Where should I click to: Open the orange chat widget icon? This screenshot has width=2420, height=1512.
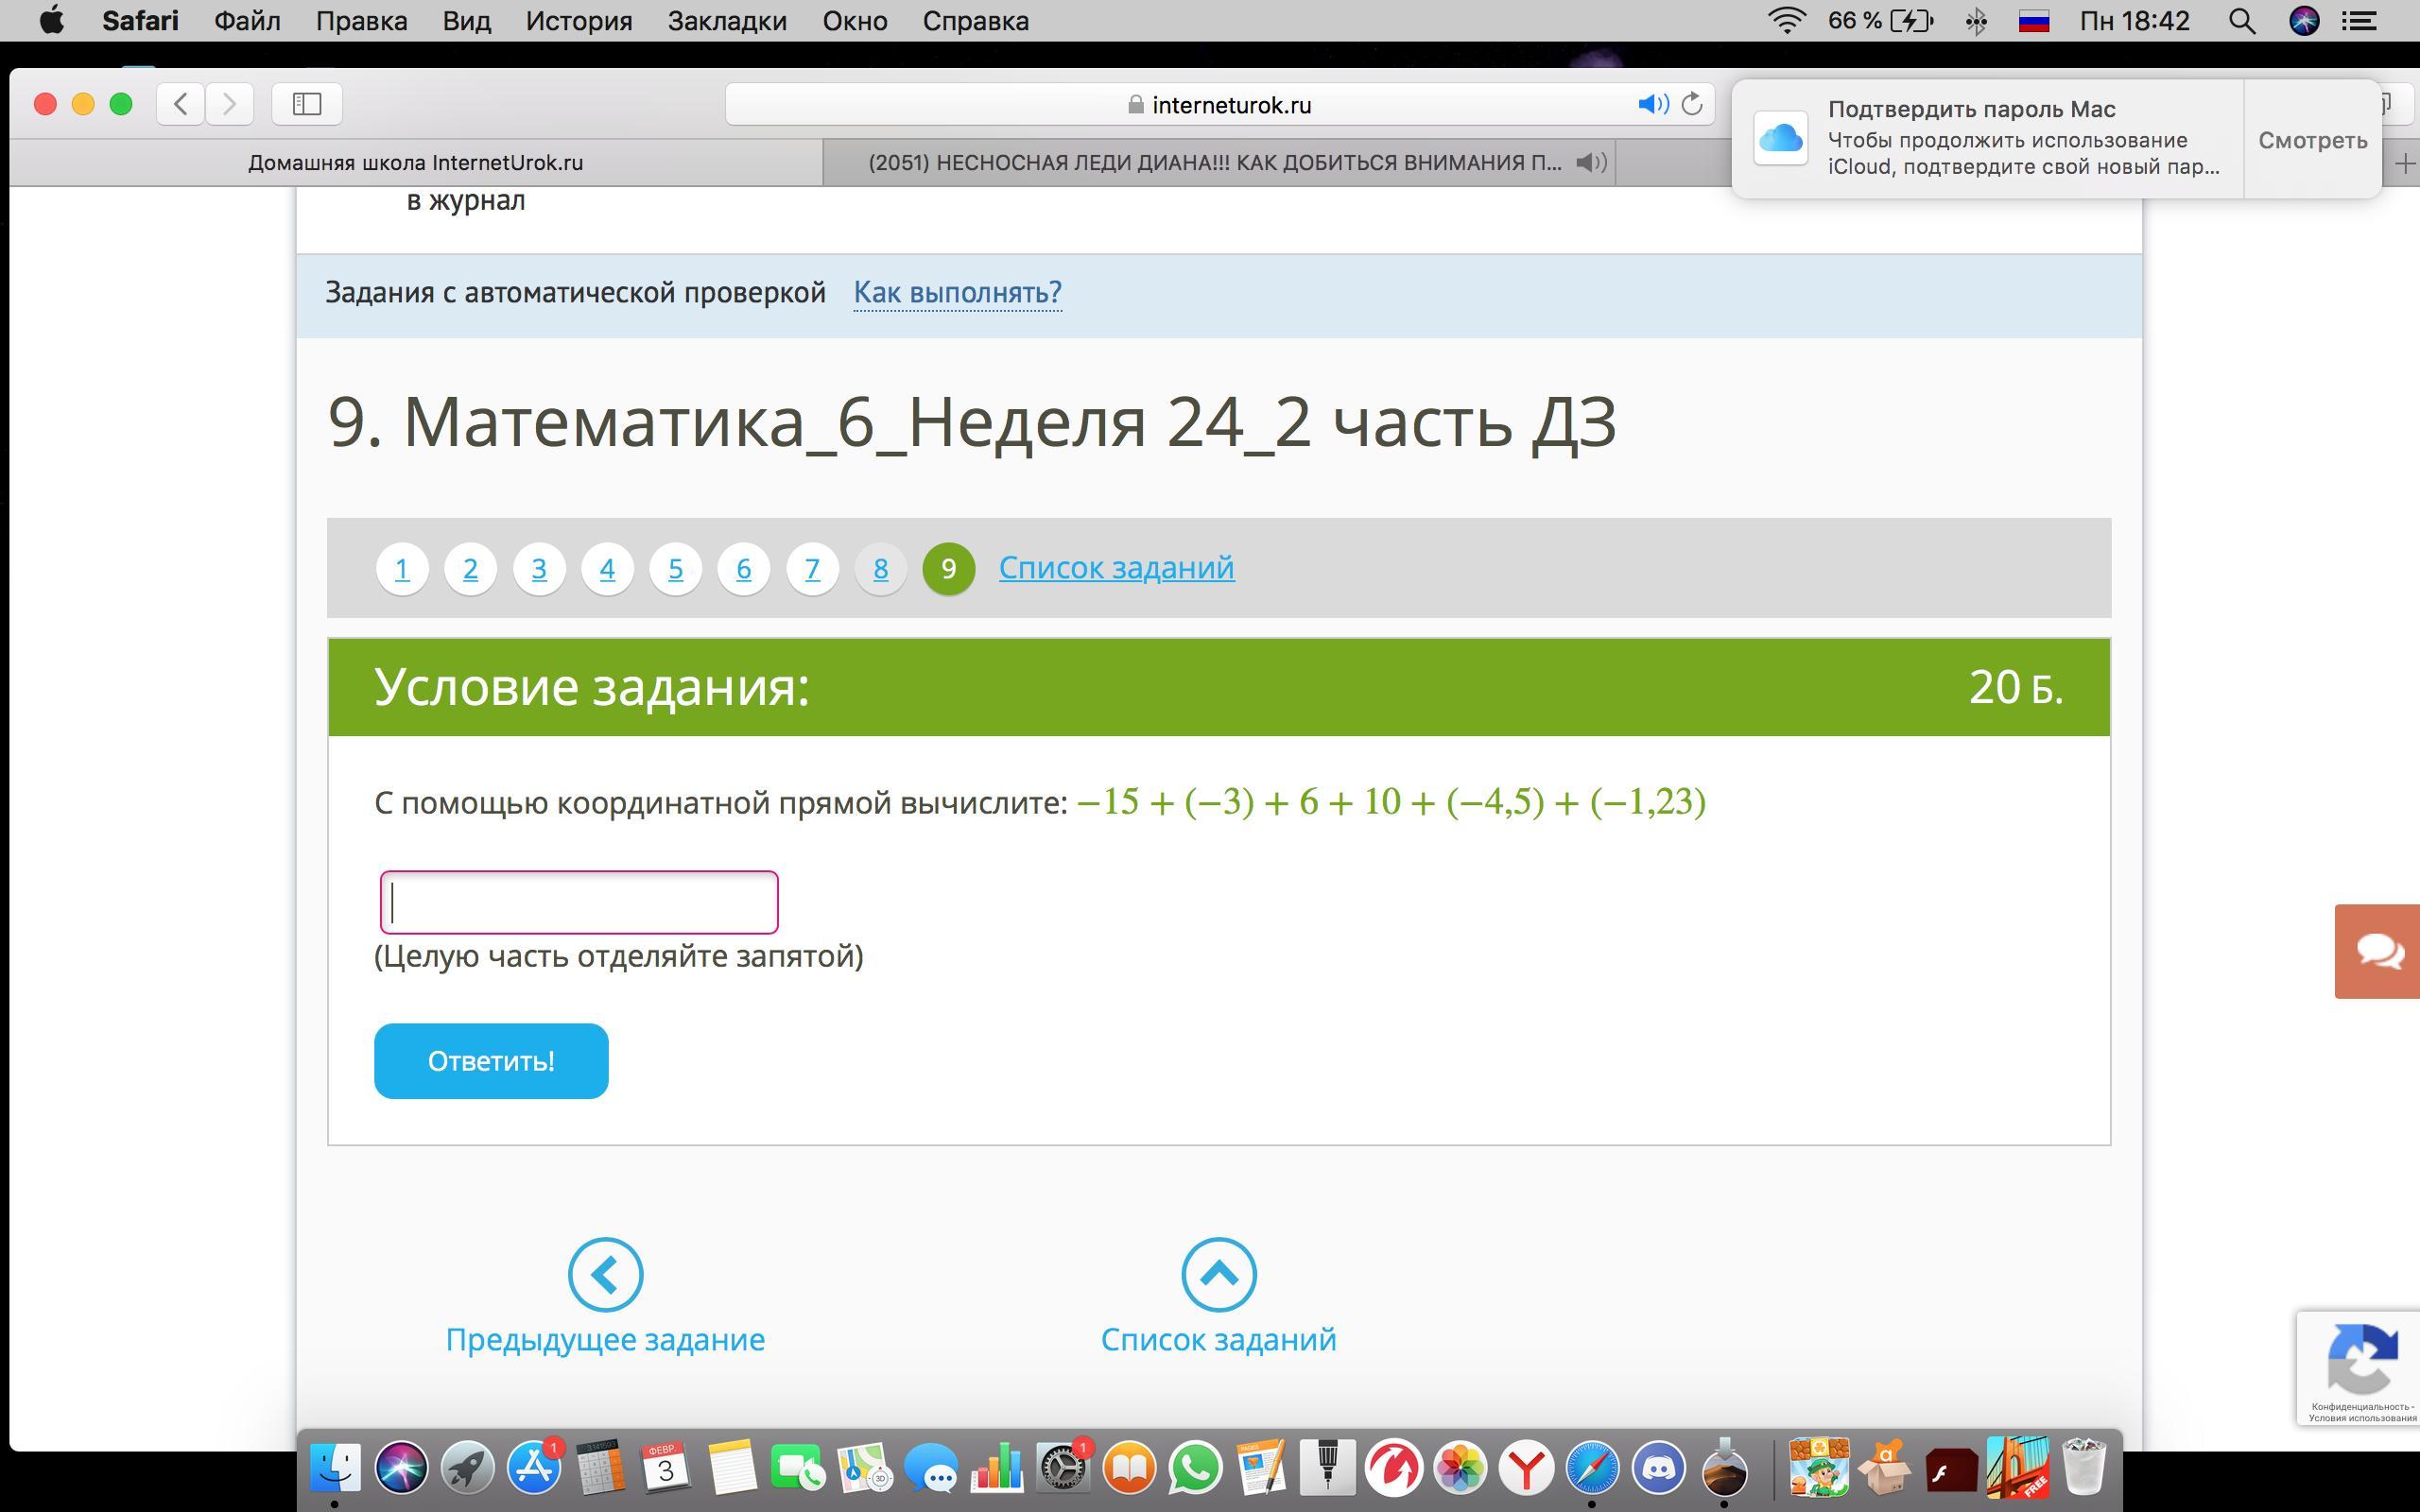pos(2379,951)
